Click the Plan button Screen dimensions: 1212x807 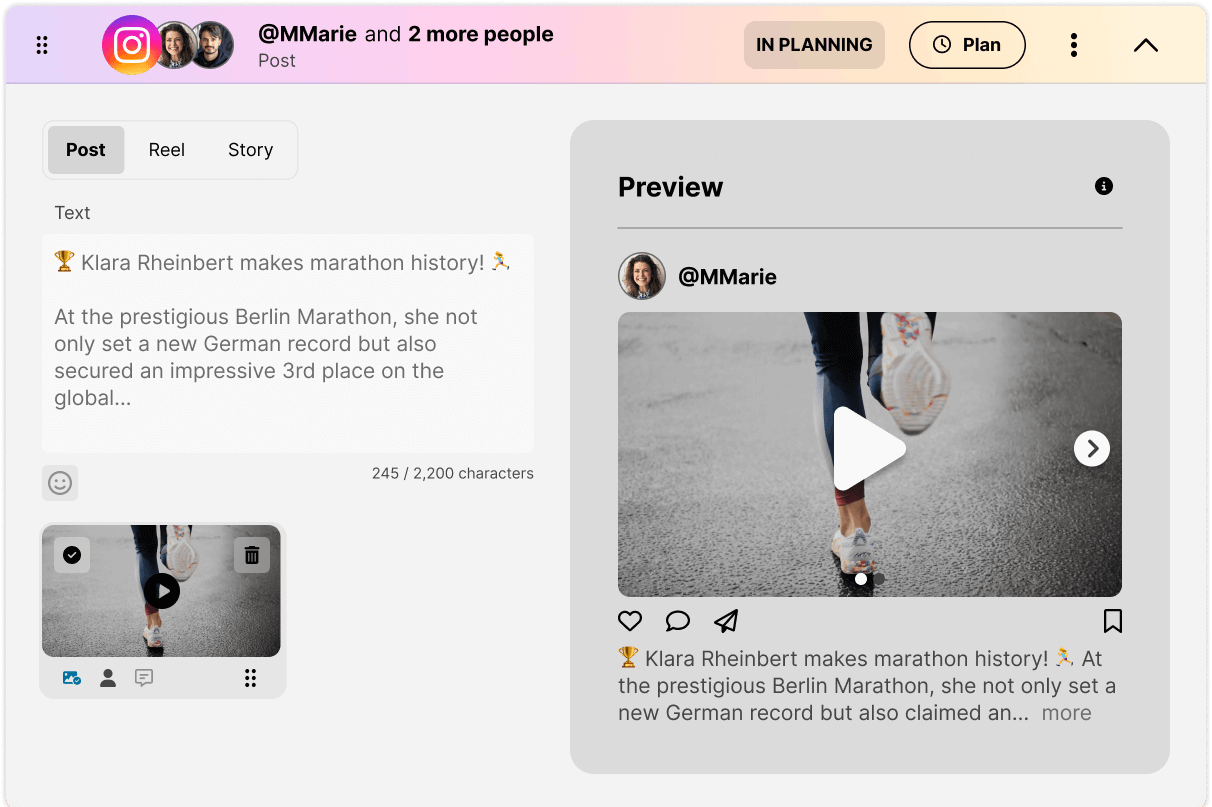[967, 45]
